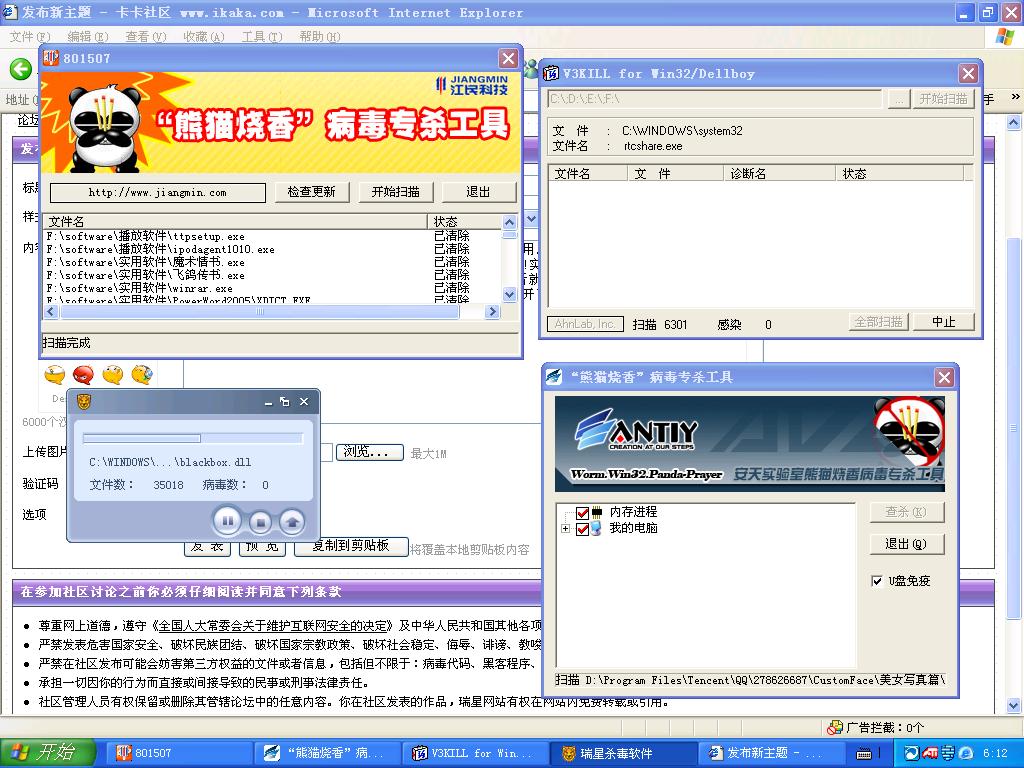Click 开始扫描 in Jiangmin tool

395,192
